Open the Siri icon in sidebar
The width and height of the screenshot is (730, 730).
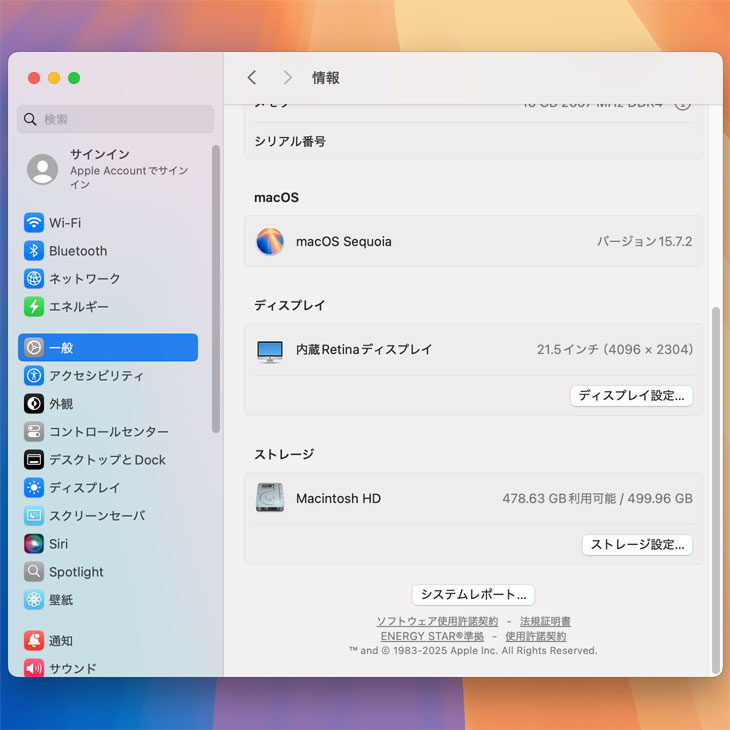[x=34, y=544]
